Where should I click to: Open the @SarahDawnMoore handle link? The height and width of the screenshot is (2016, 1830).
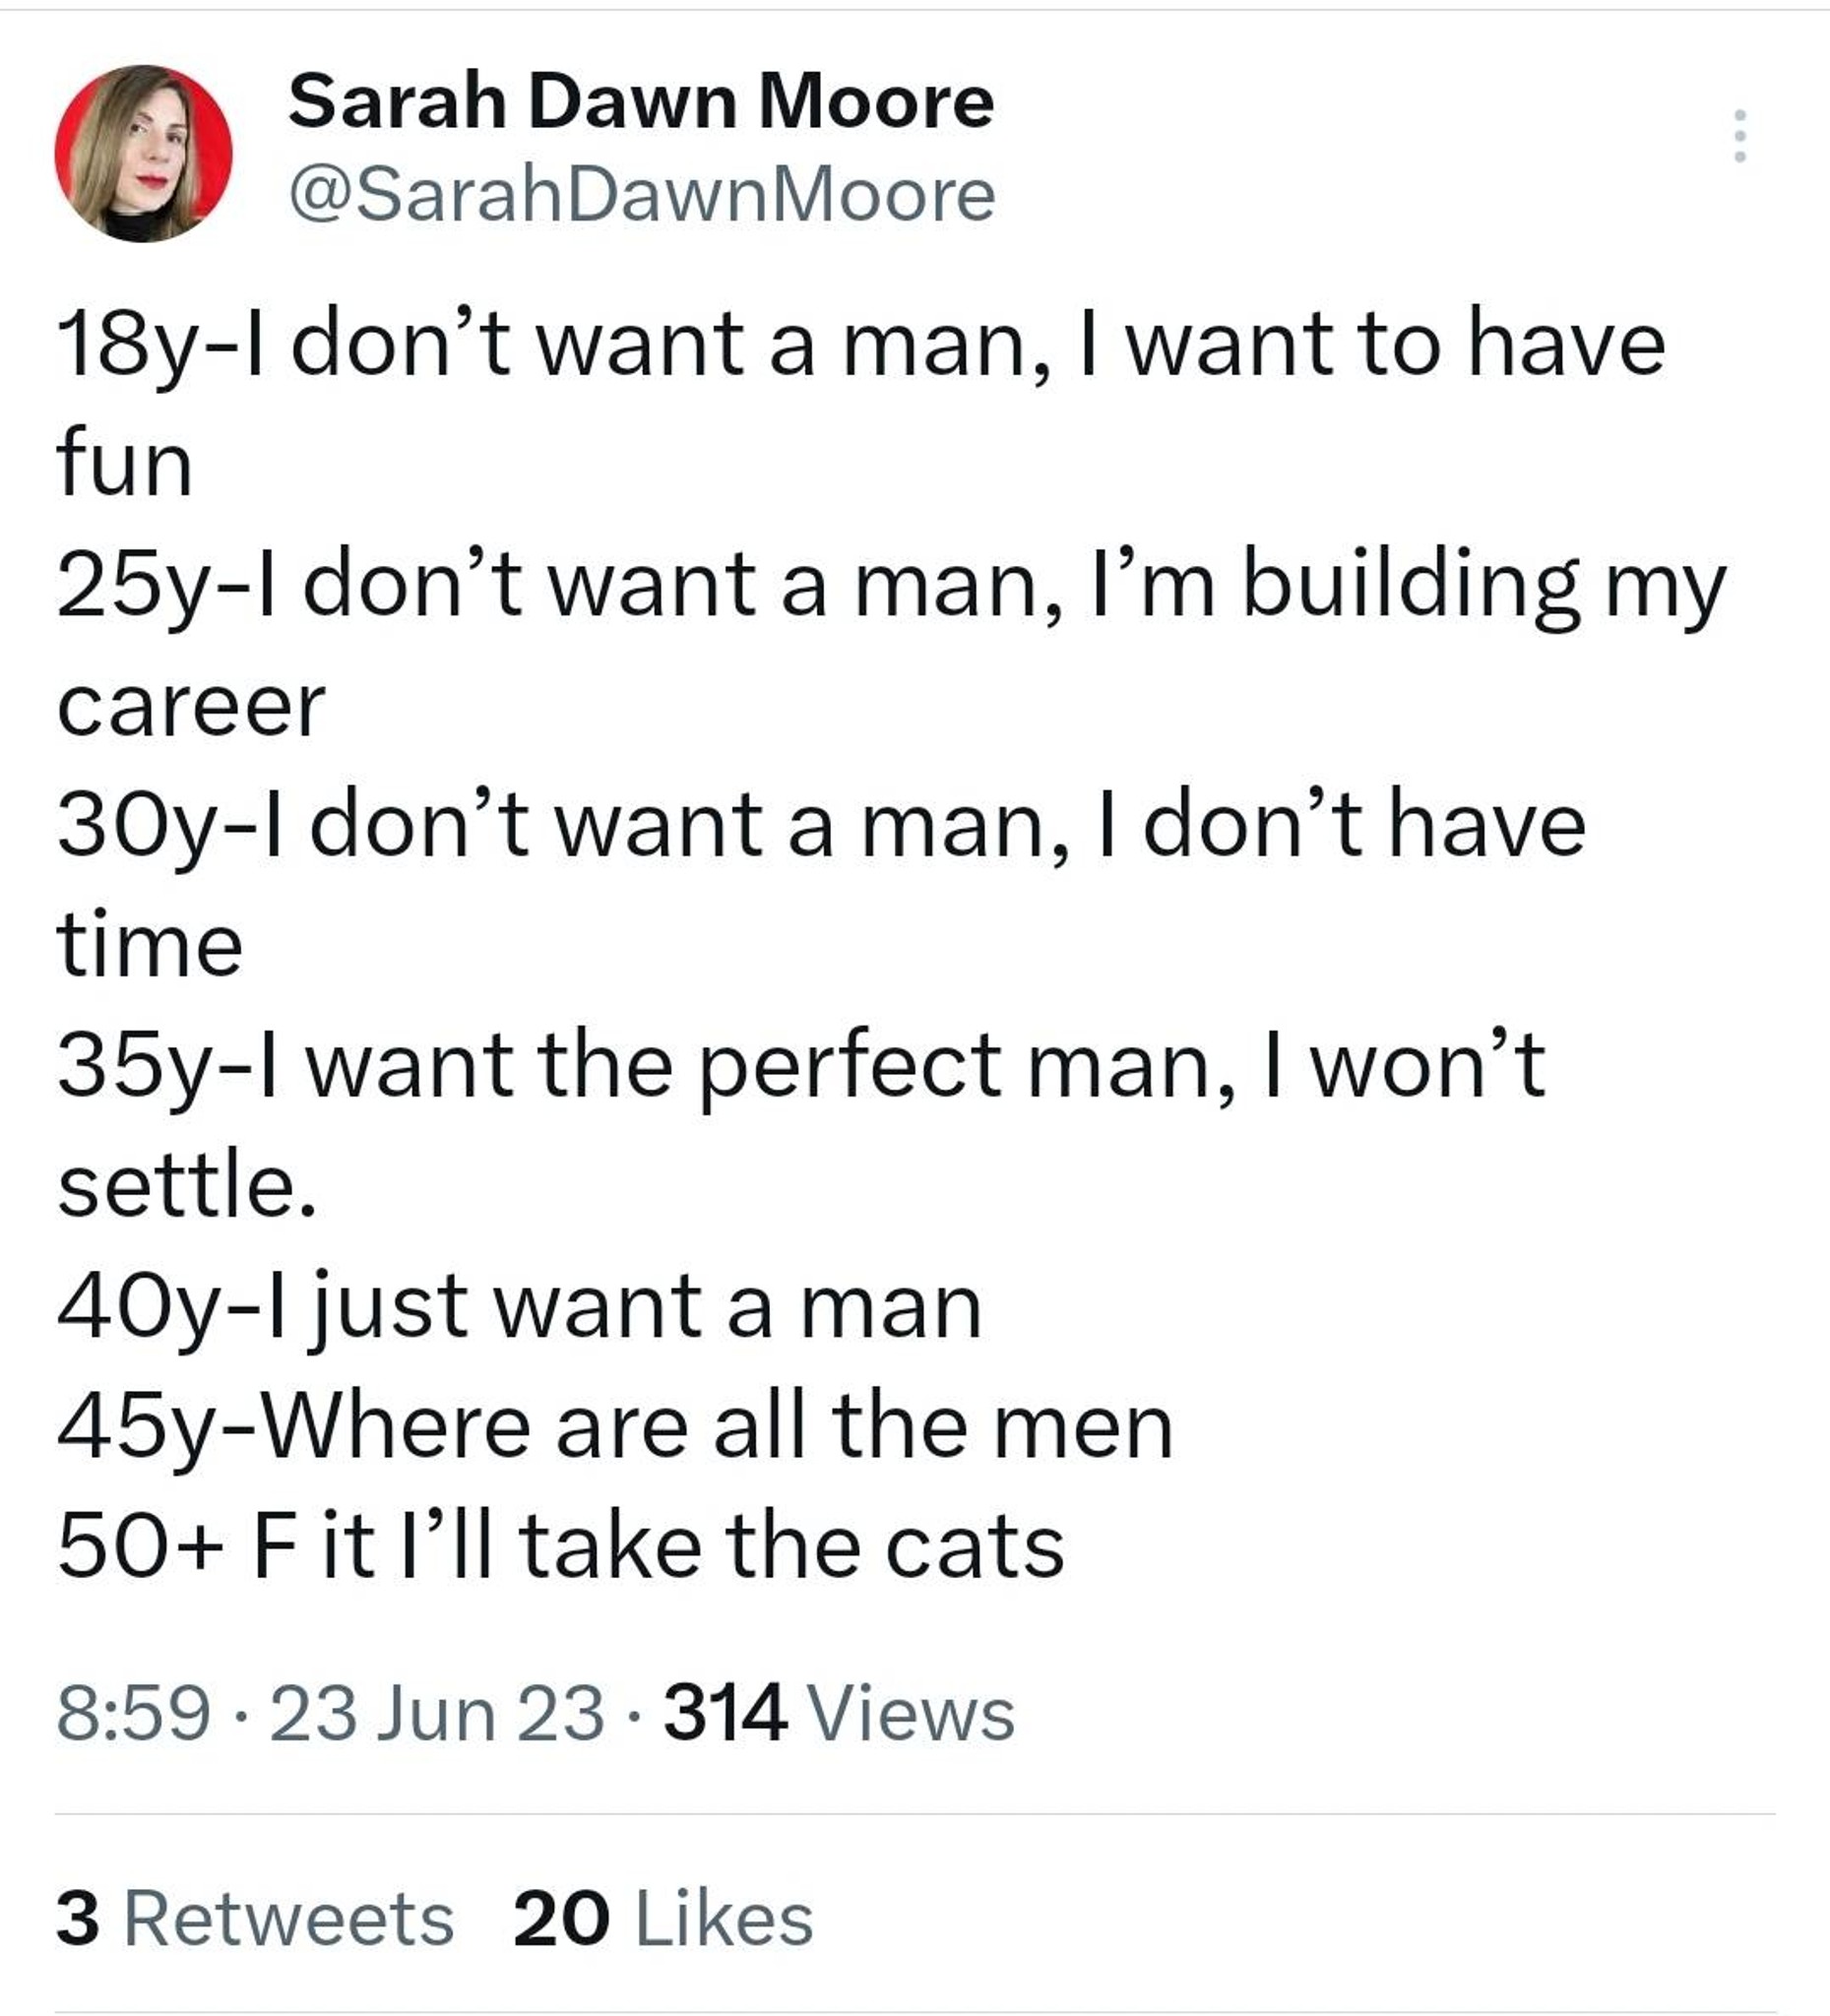[642, 194]
